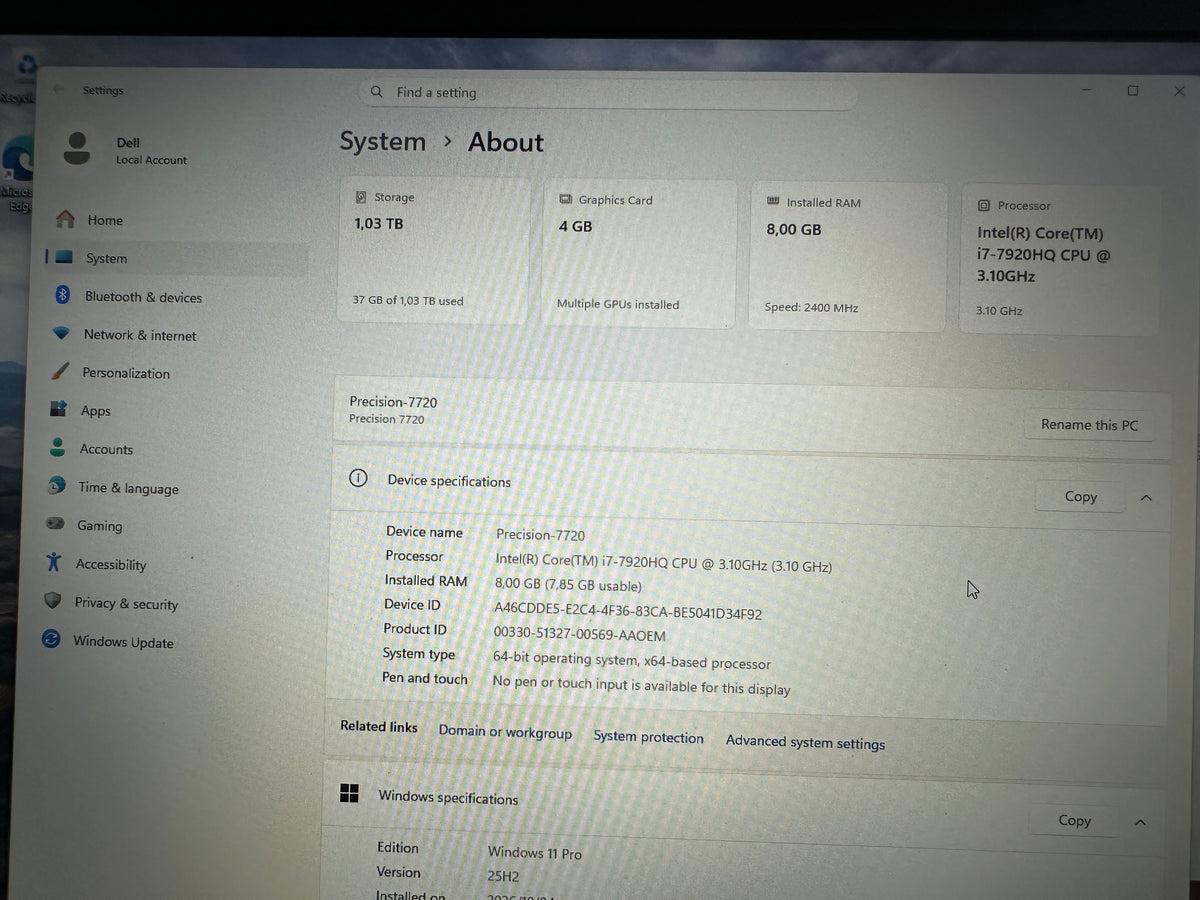Copy the Device specifications
This screenshot has height=900, width=1200.
pos(1080,496)
